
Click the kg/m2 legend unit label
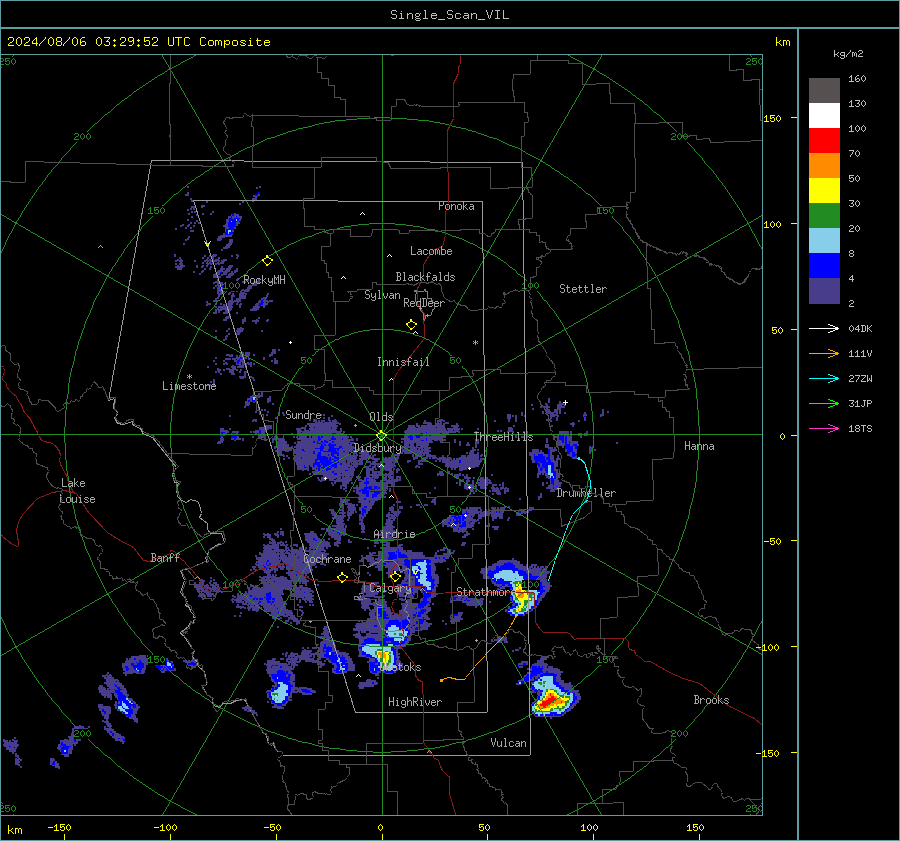coord(848,54)
